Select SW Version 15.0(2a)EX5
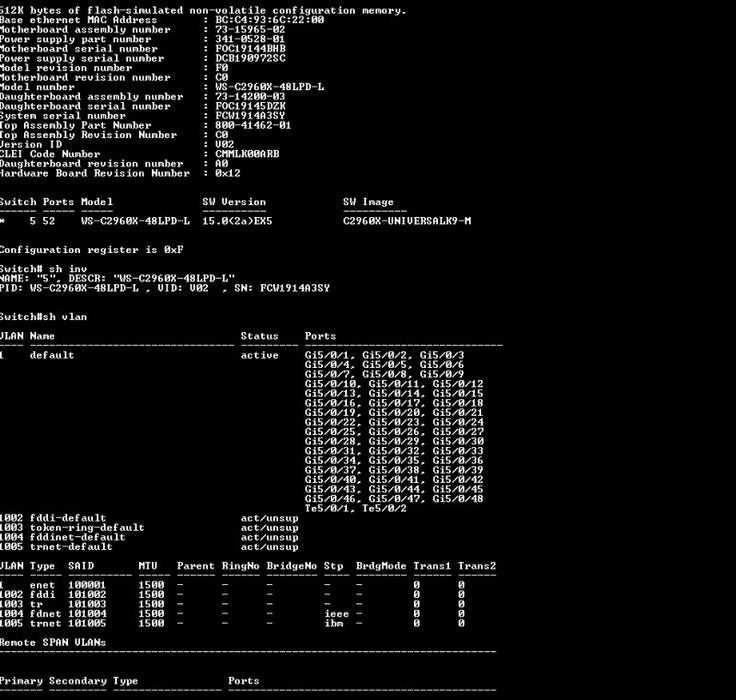Viewport: 736px width, 700px height. [x=238, y=221]
